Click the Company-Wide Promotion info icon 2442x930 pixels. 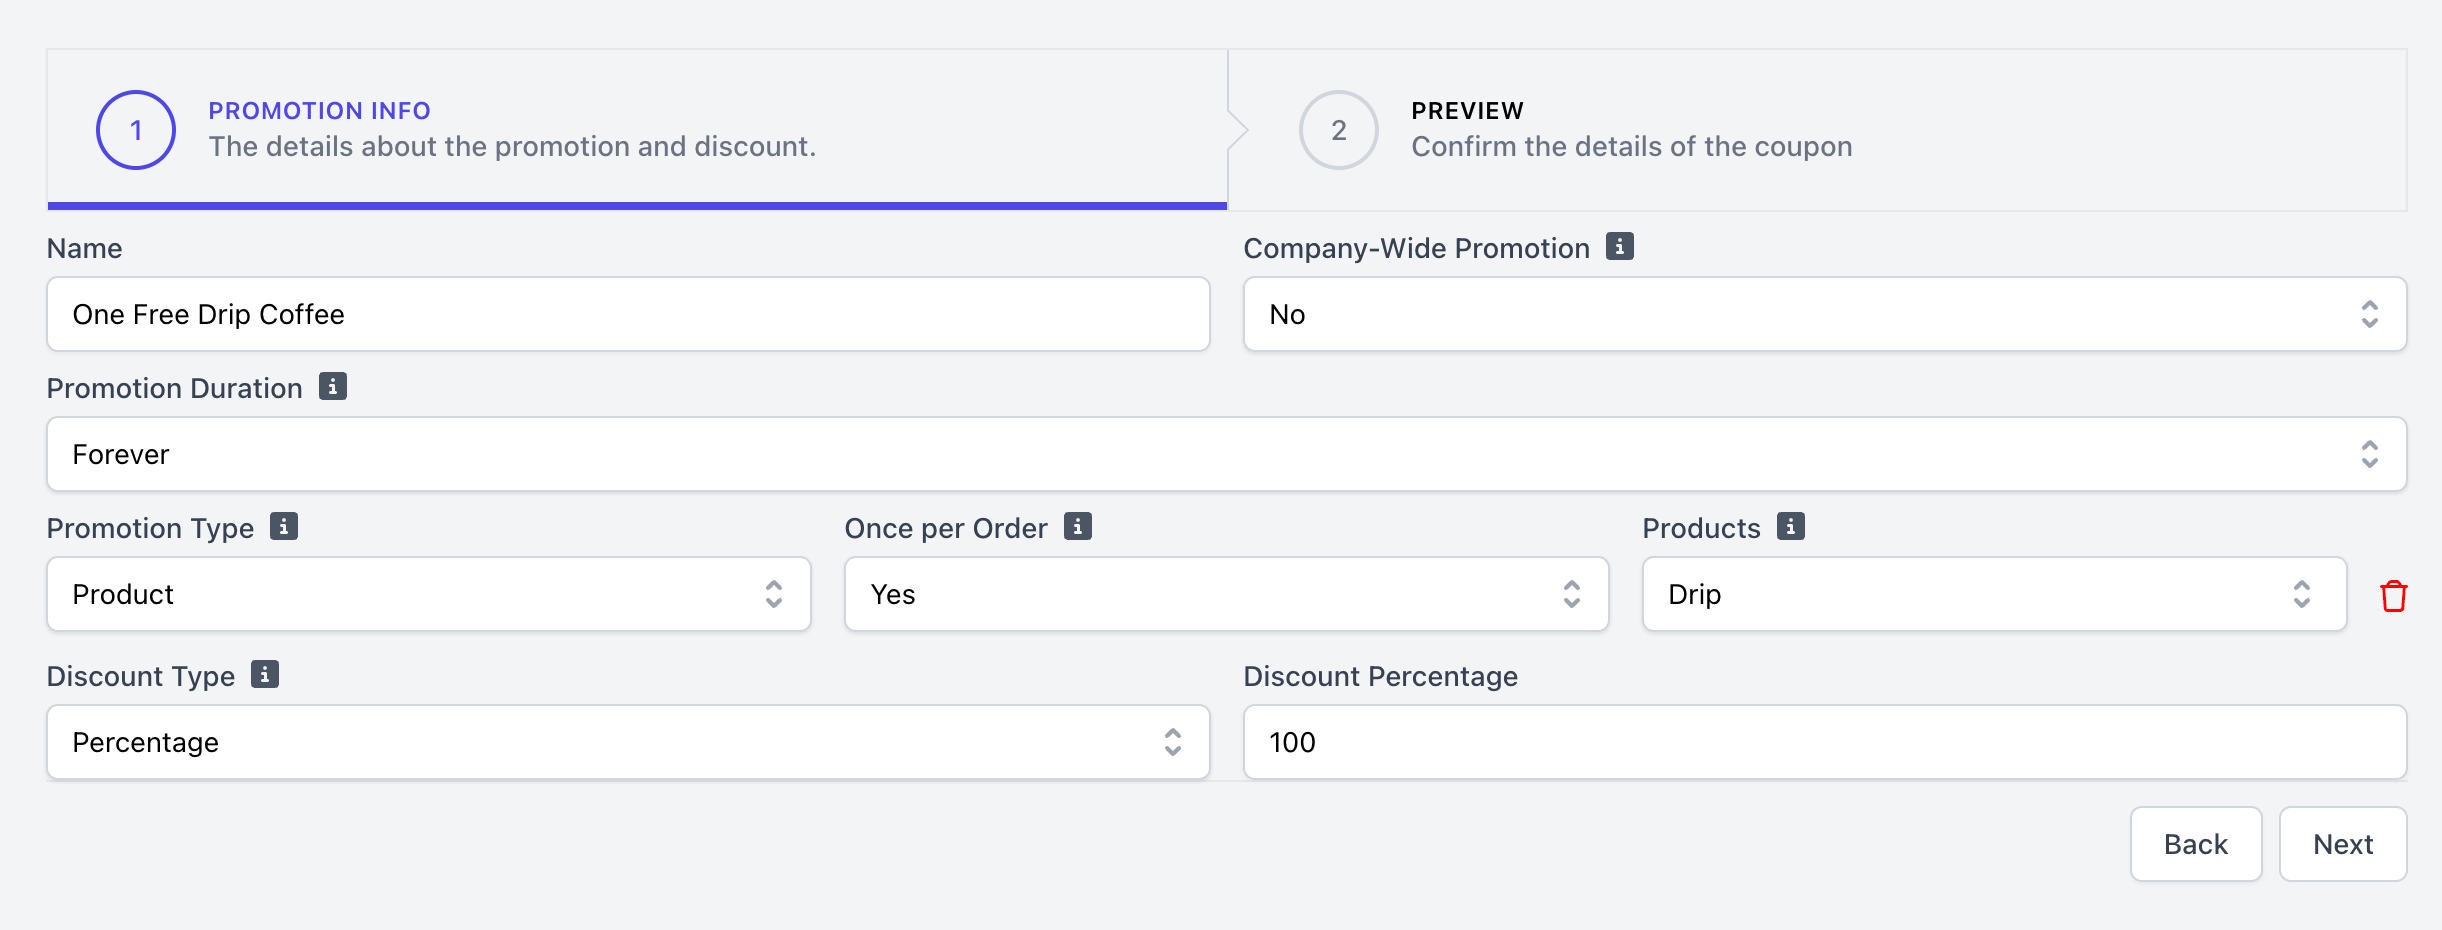(1619, 246)
